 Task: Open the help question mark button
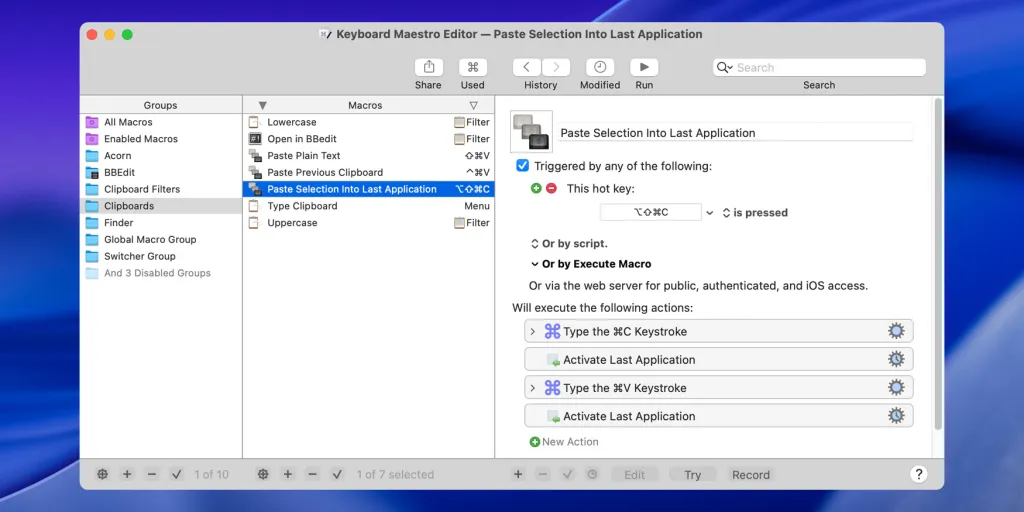point(918,474)
